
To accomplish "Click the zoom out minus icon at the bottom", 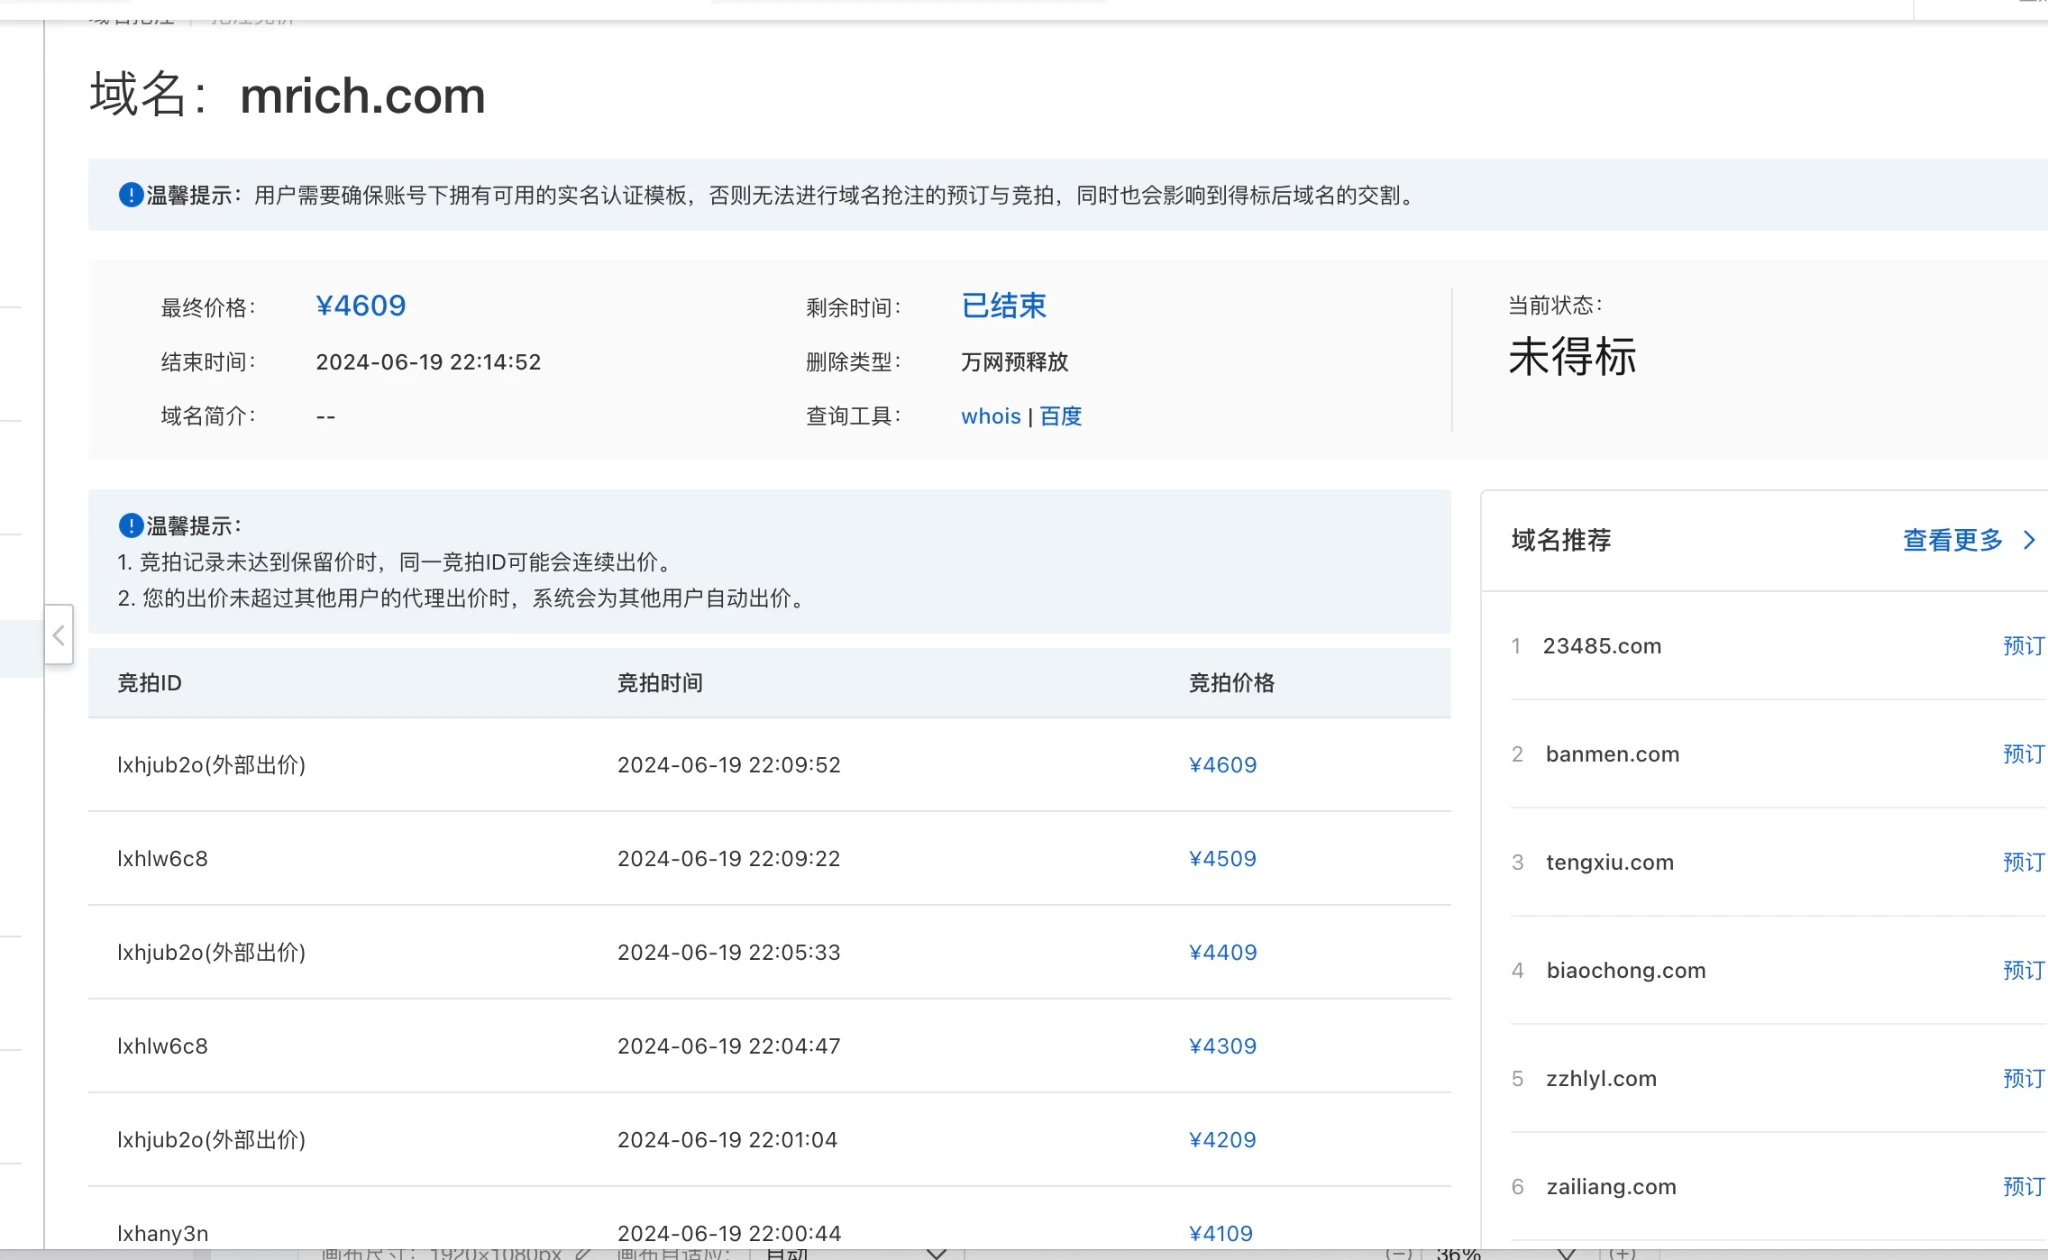I will point(1399,1253).
